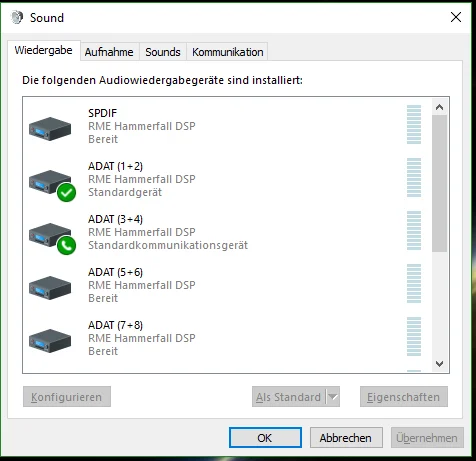Viewport: 476px width, 461px height.
Task: Click 'RME Hammerfall DSP' under ADAT (7+8)
Action: point(142,338)
